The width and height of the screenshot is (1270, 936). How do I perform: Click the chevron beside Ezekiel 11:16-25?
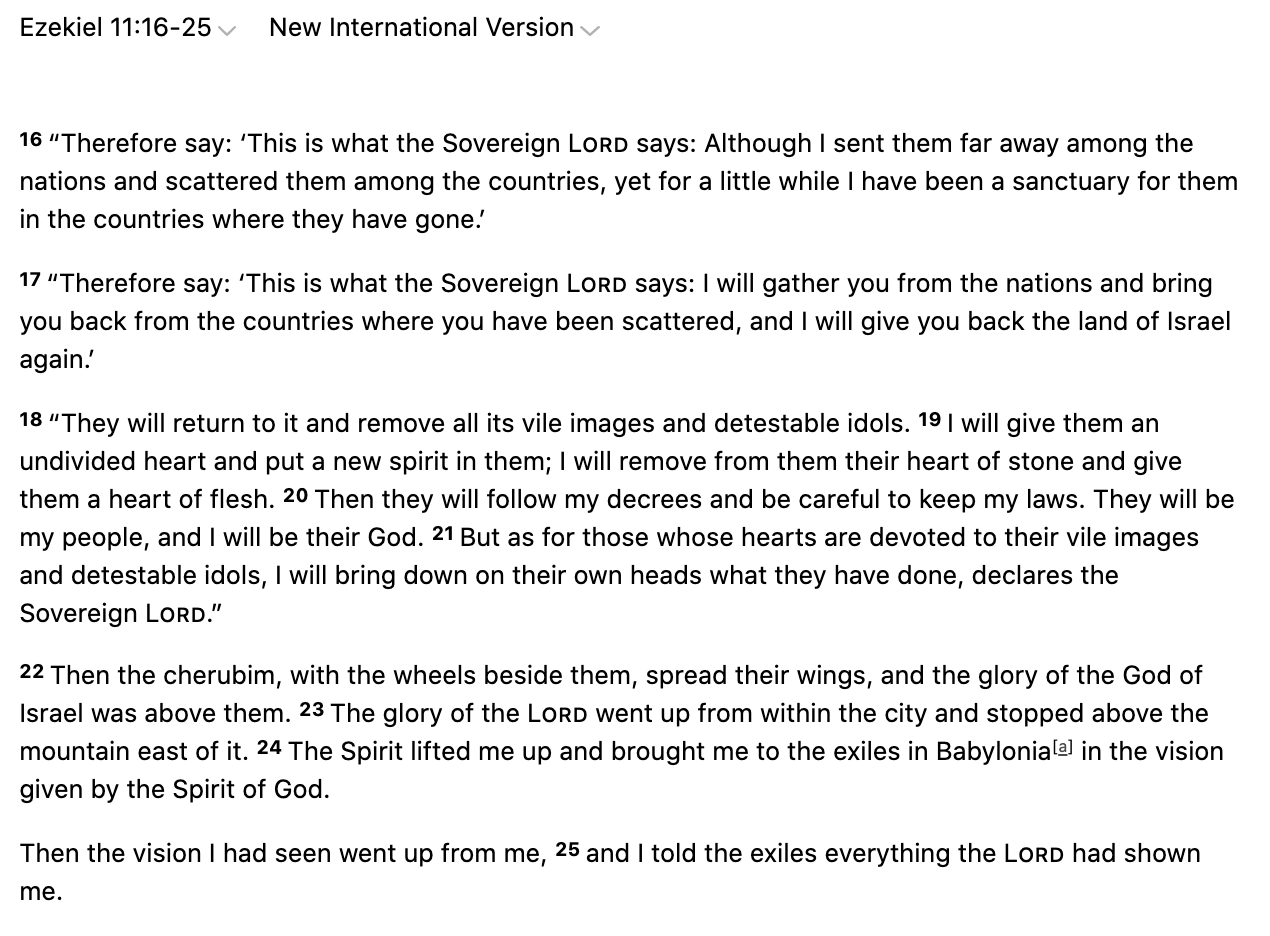(x=227, y=31)
